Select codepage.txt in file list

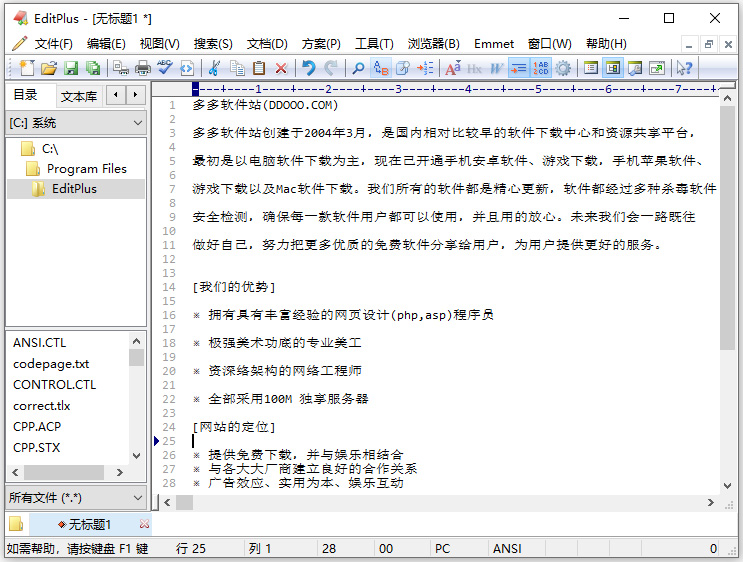[x=51, y=363]
